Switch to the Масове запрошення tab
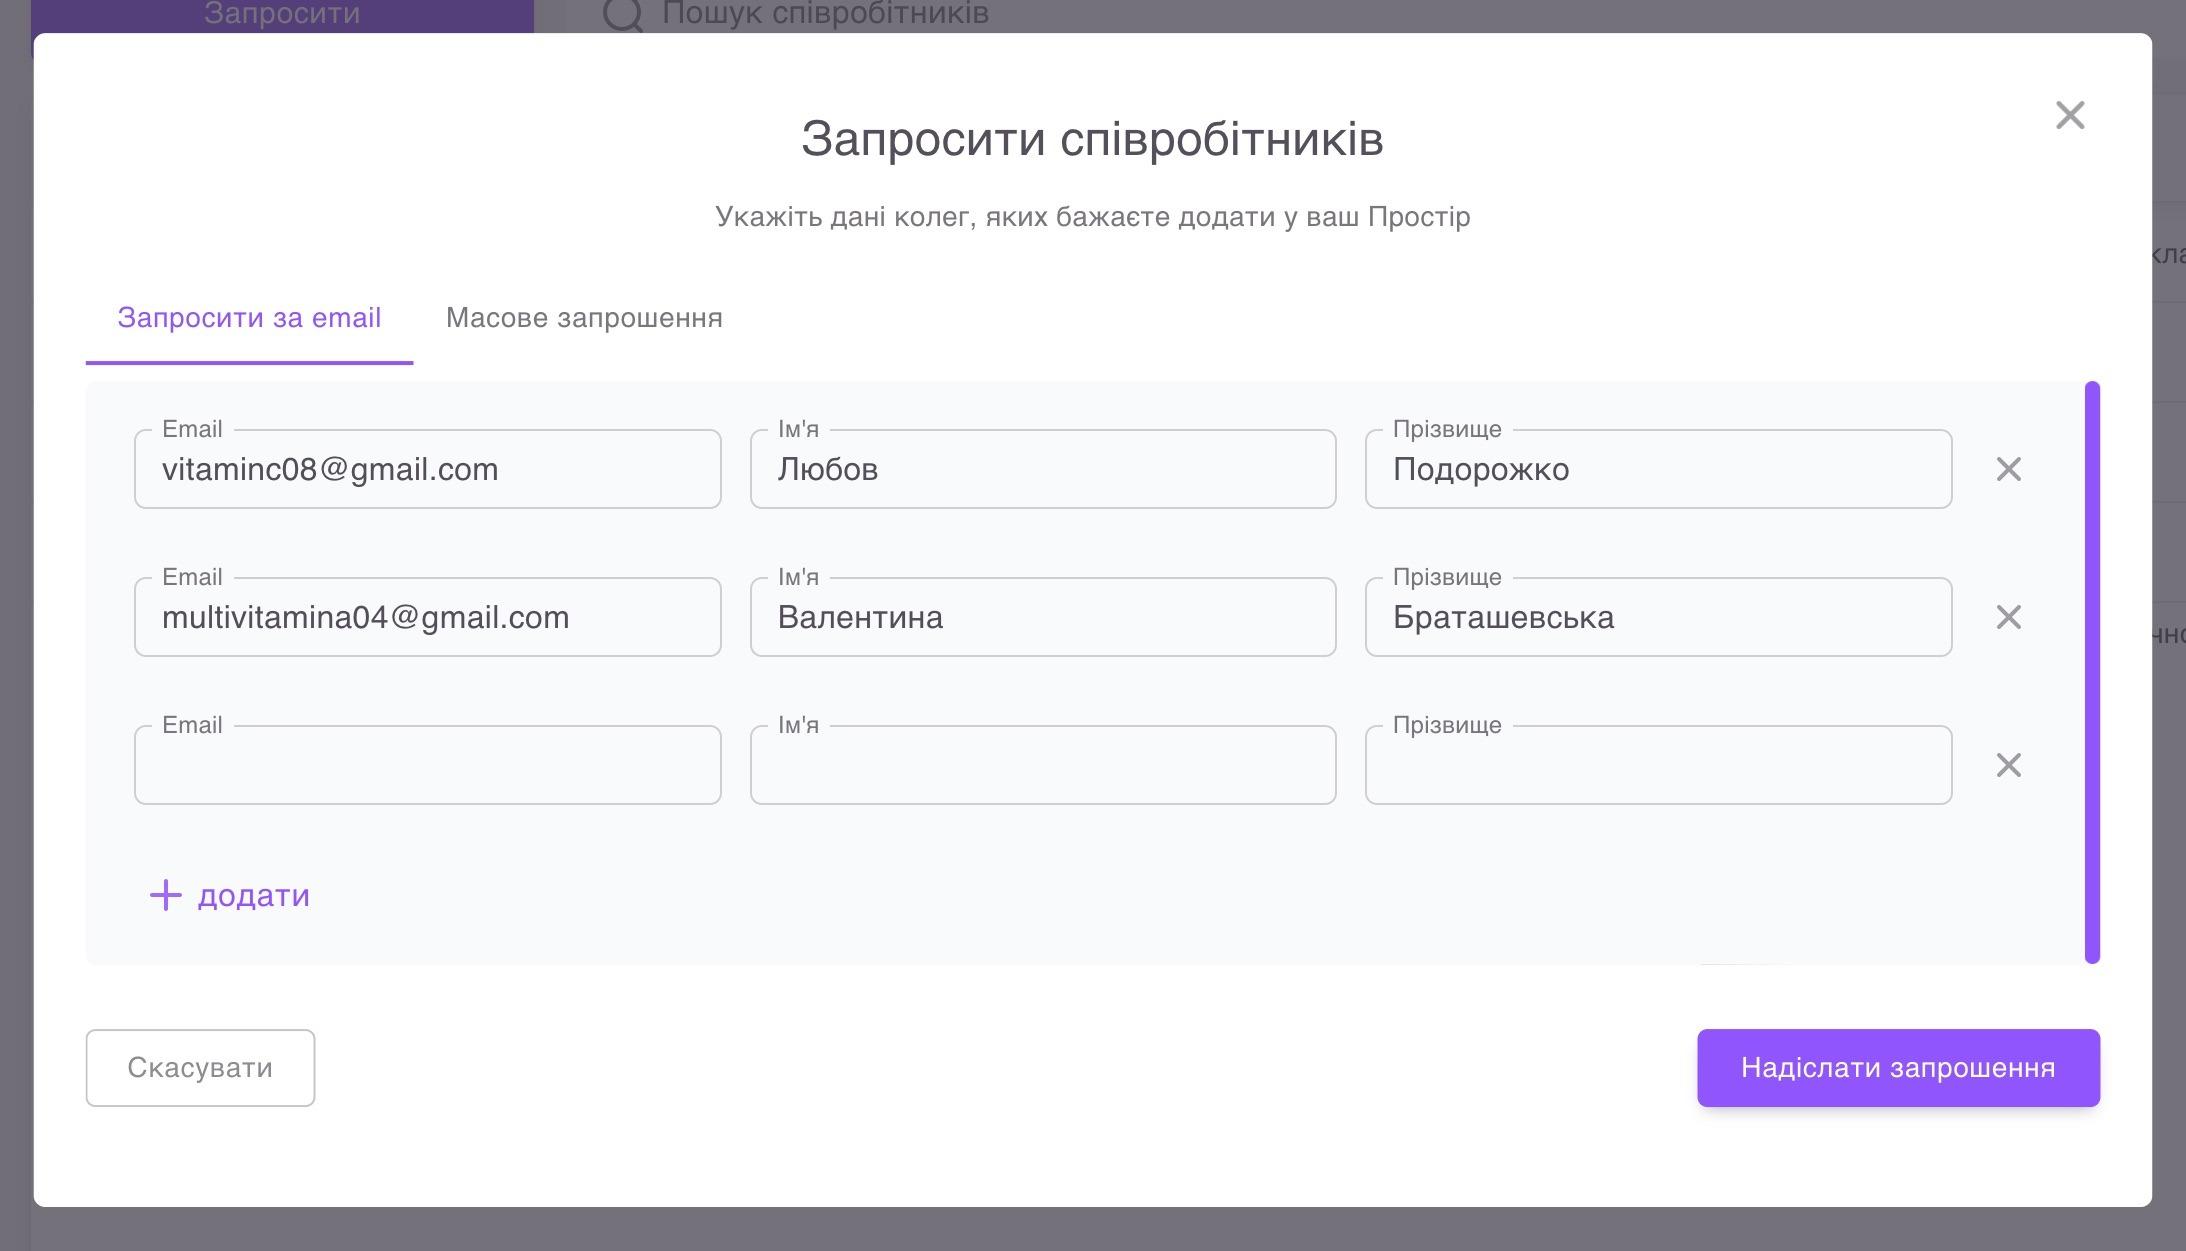This screenshot has height=1251, width=2186. tap(584, 318)
